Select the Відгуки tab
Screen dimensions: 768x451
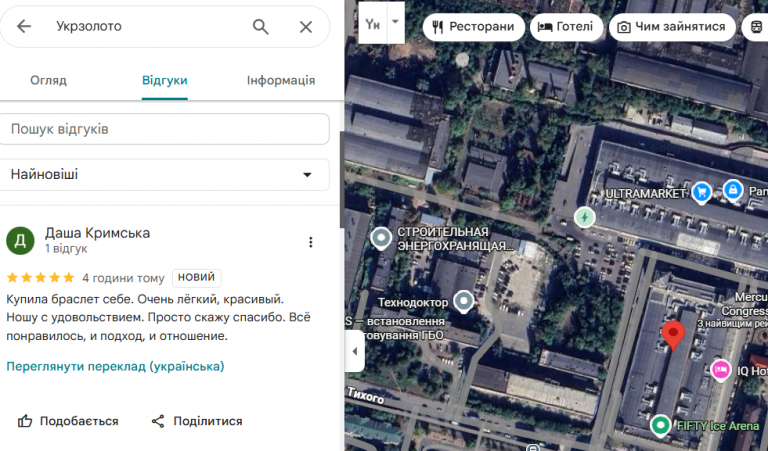165,80
